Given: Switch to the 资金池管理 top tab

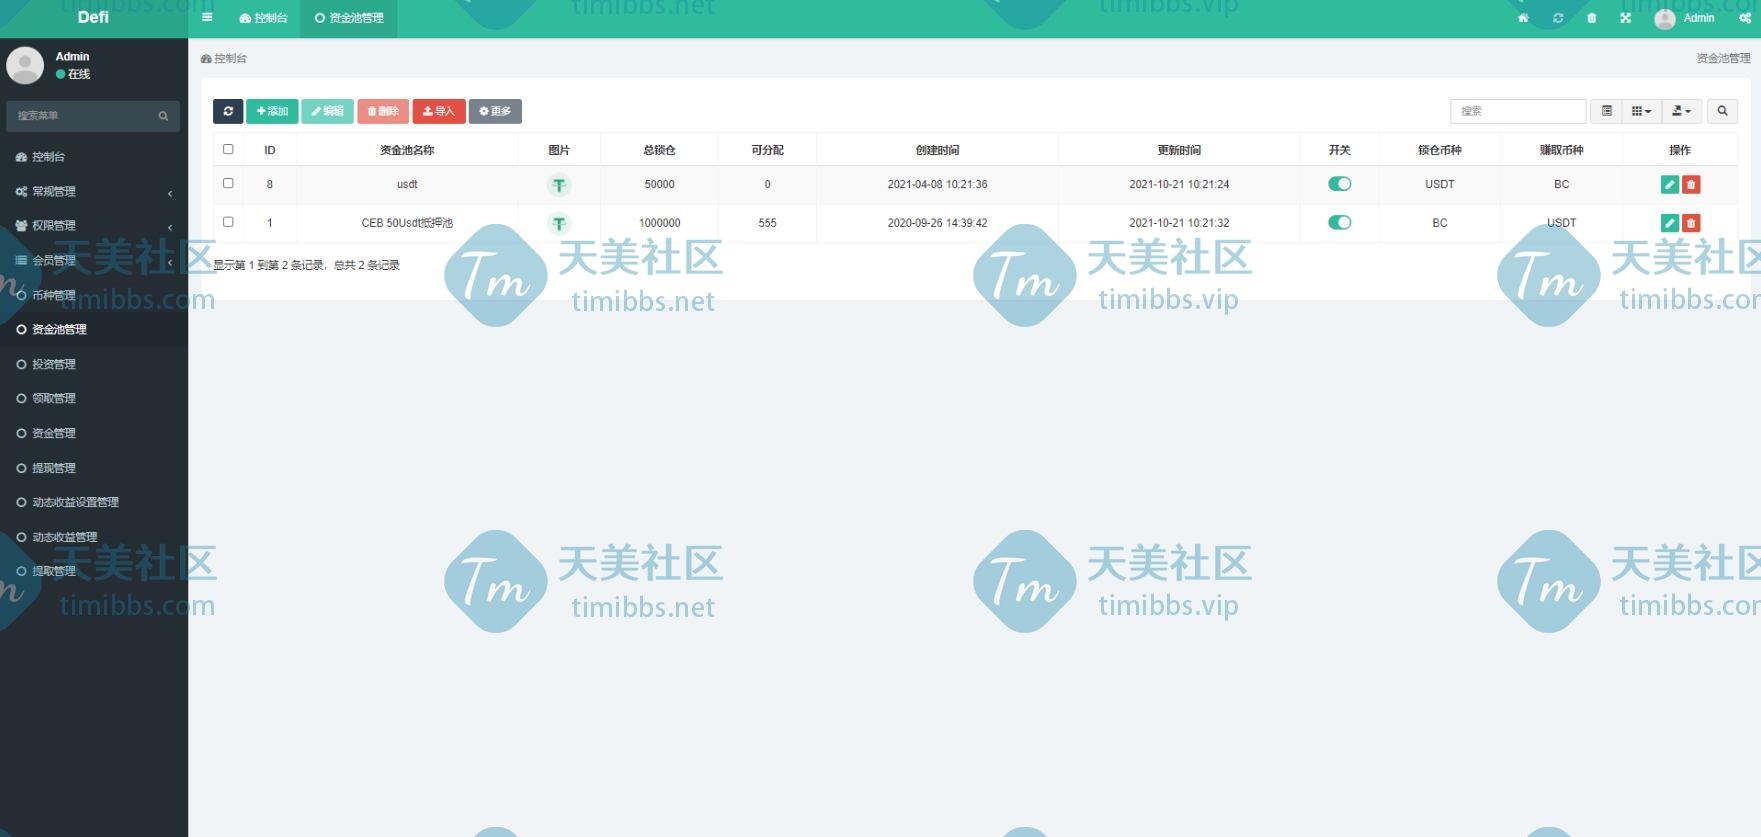Looking at the screenshot, I should pos(349,18).
